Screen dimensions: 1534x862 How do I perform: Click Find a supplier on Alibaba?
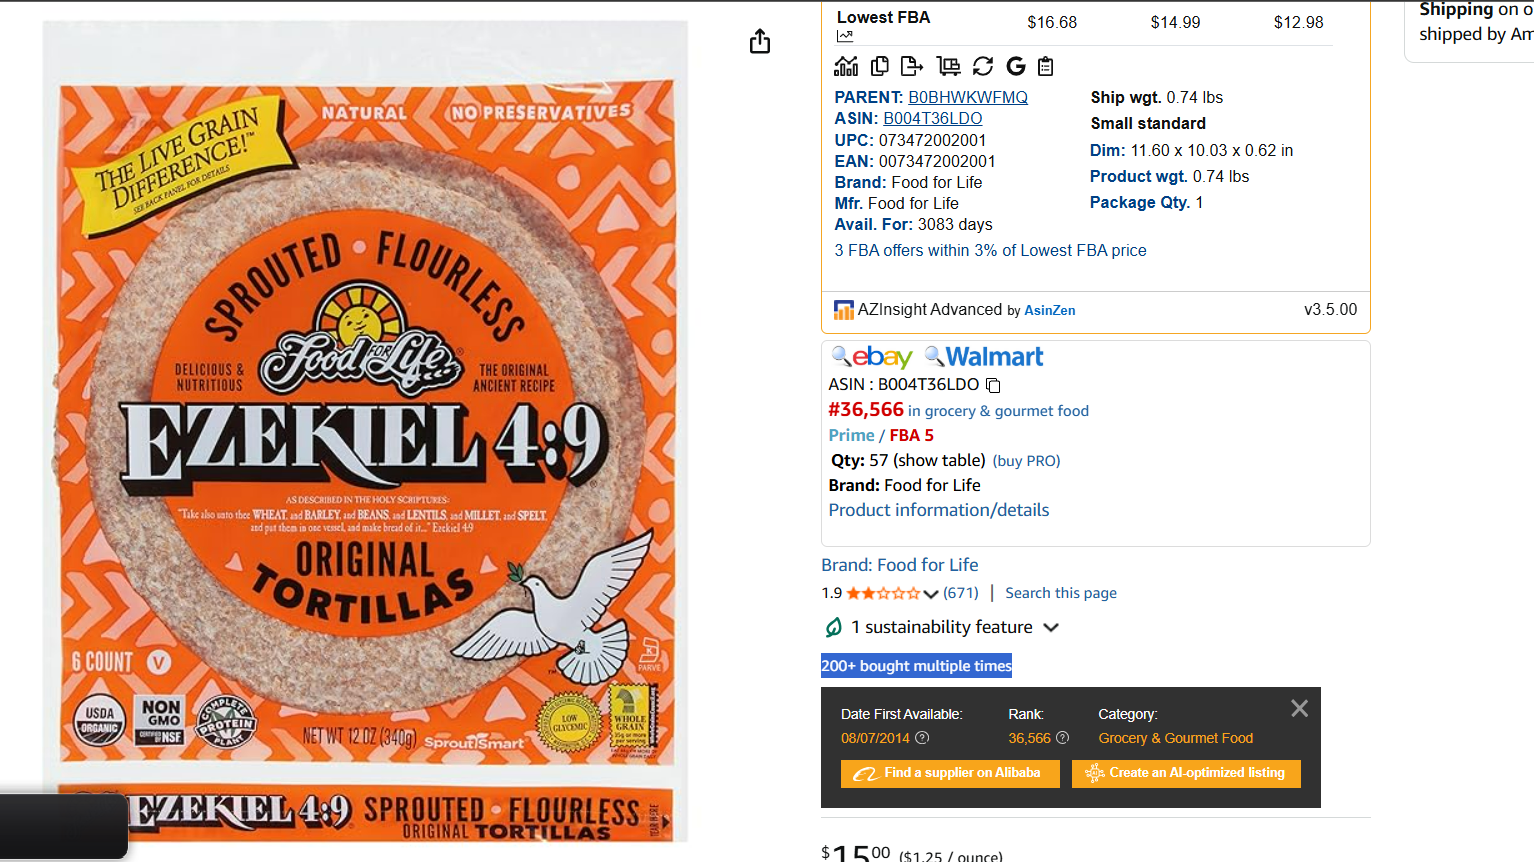pos(950,773)
